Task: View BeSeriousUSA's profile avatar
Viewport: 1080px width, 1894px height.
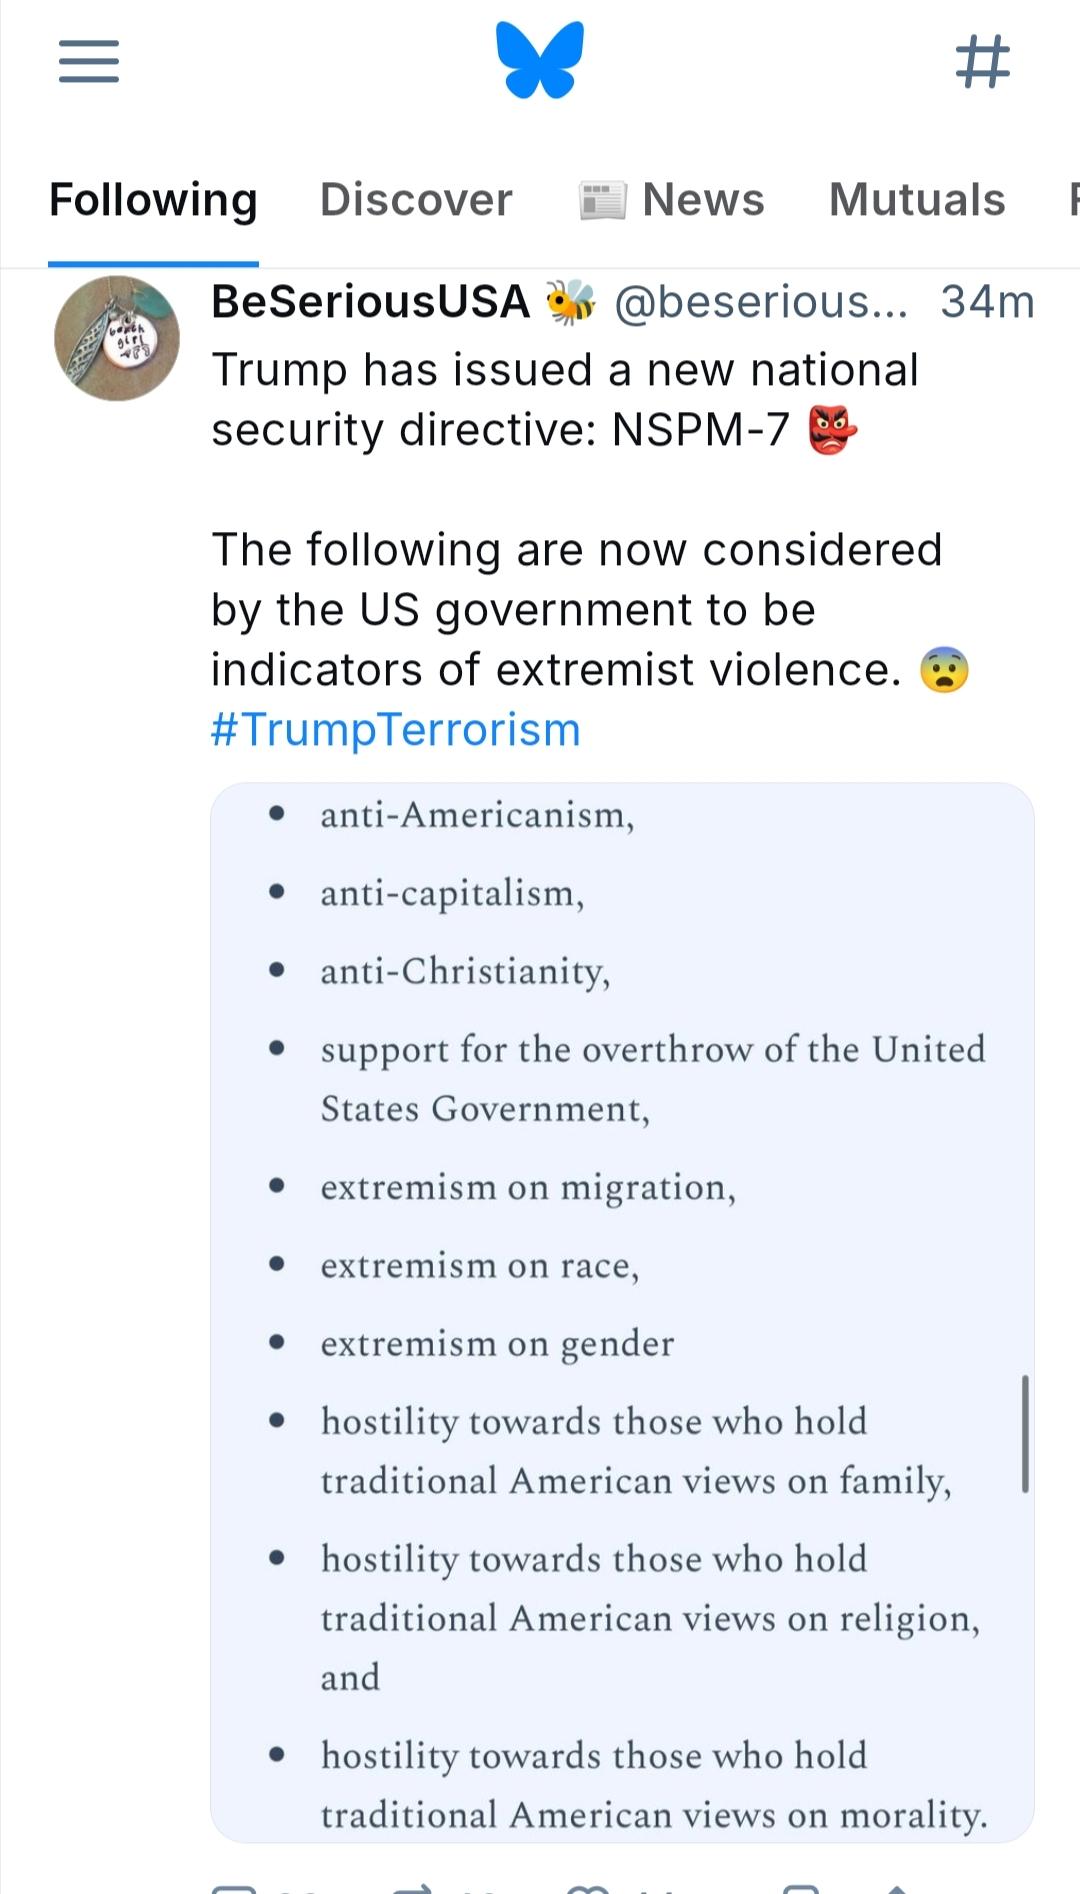Action: [117, 338]
